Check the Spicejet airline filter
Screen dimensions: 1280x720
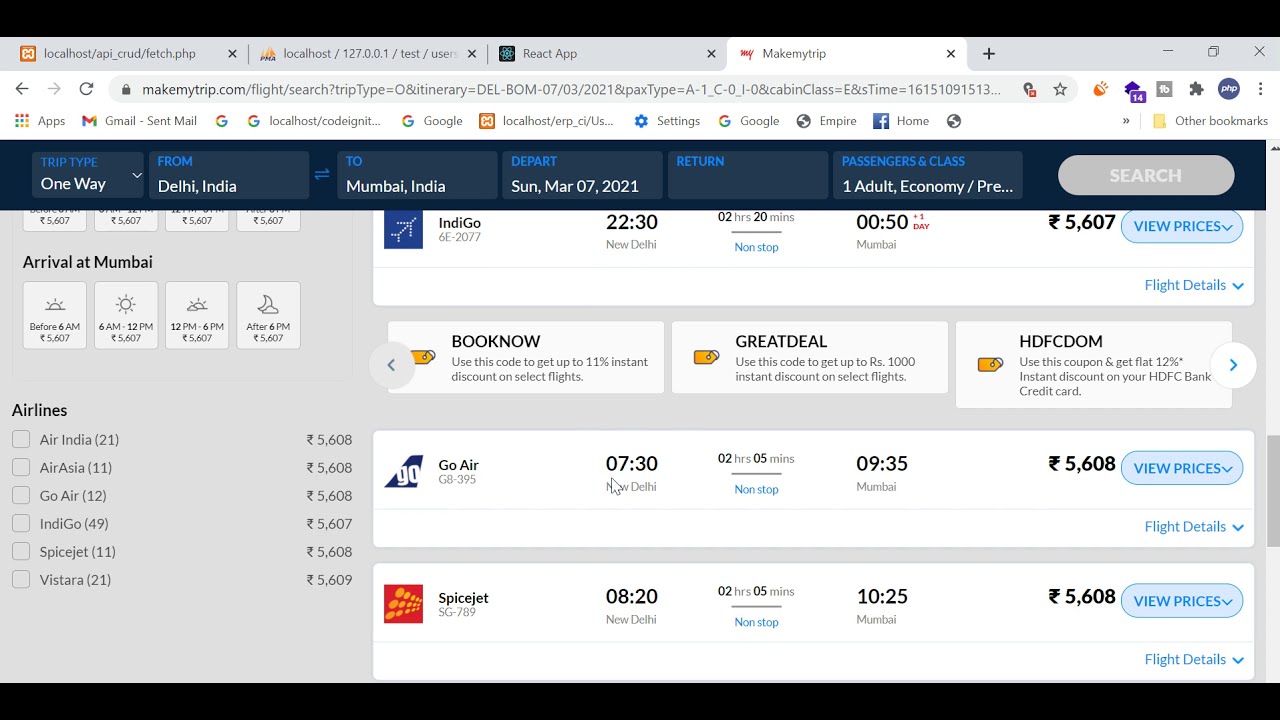coord(21,551)
